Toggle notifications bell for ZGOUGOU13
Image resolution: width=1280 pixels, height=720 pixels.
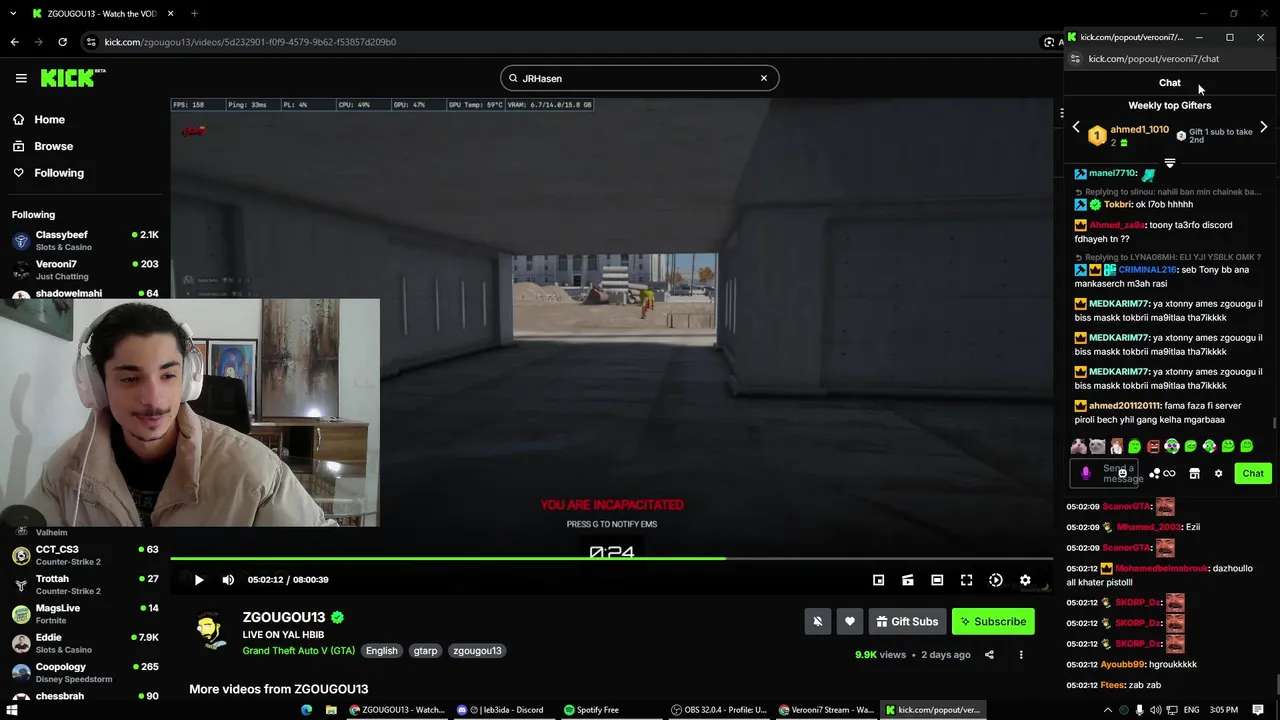[817, 621]
